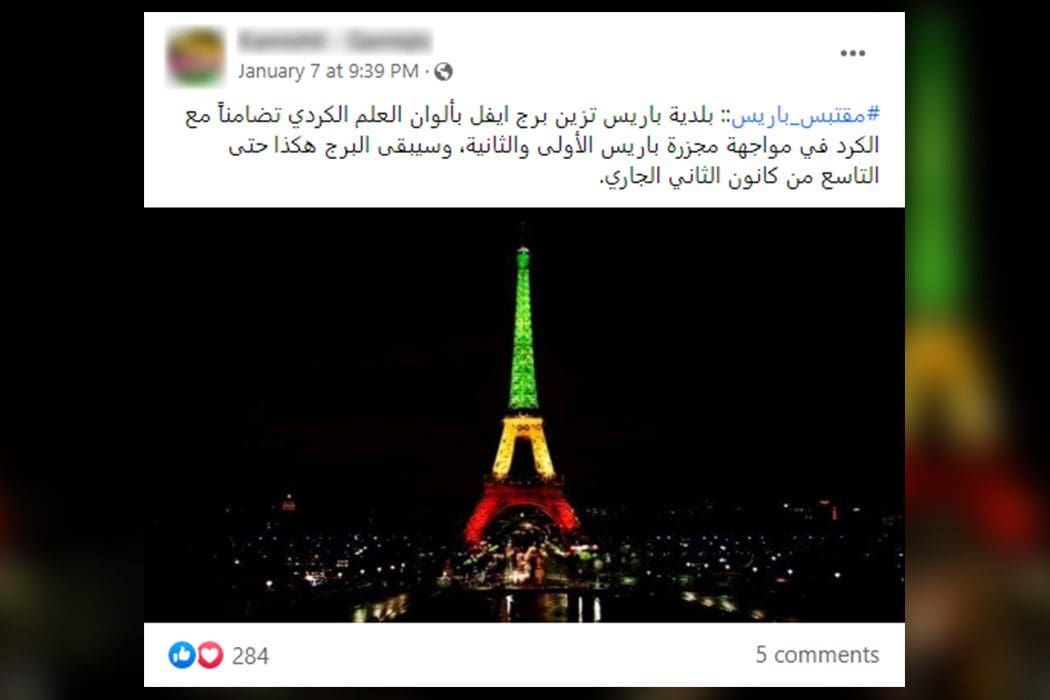Screen dimensions: 1050x700
Task: Click the red heart Love reaction icon
Action: [x=210, y=654]
